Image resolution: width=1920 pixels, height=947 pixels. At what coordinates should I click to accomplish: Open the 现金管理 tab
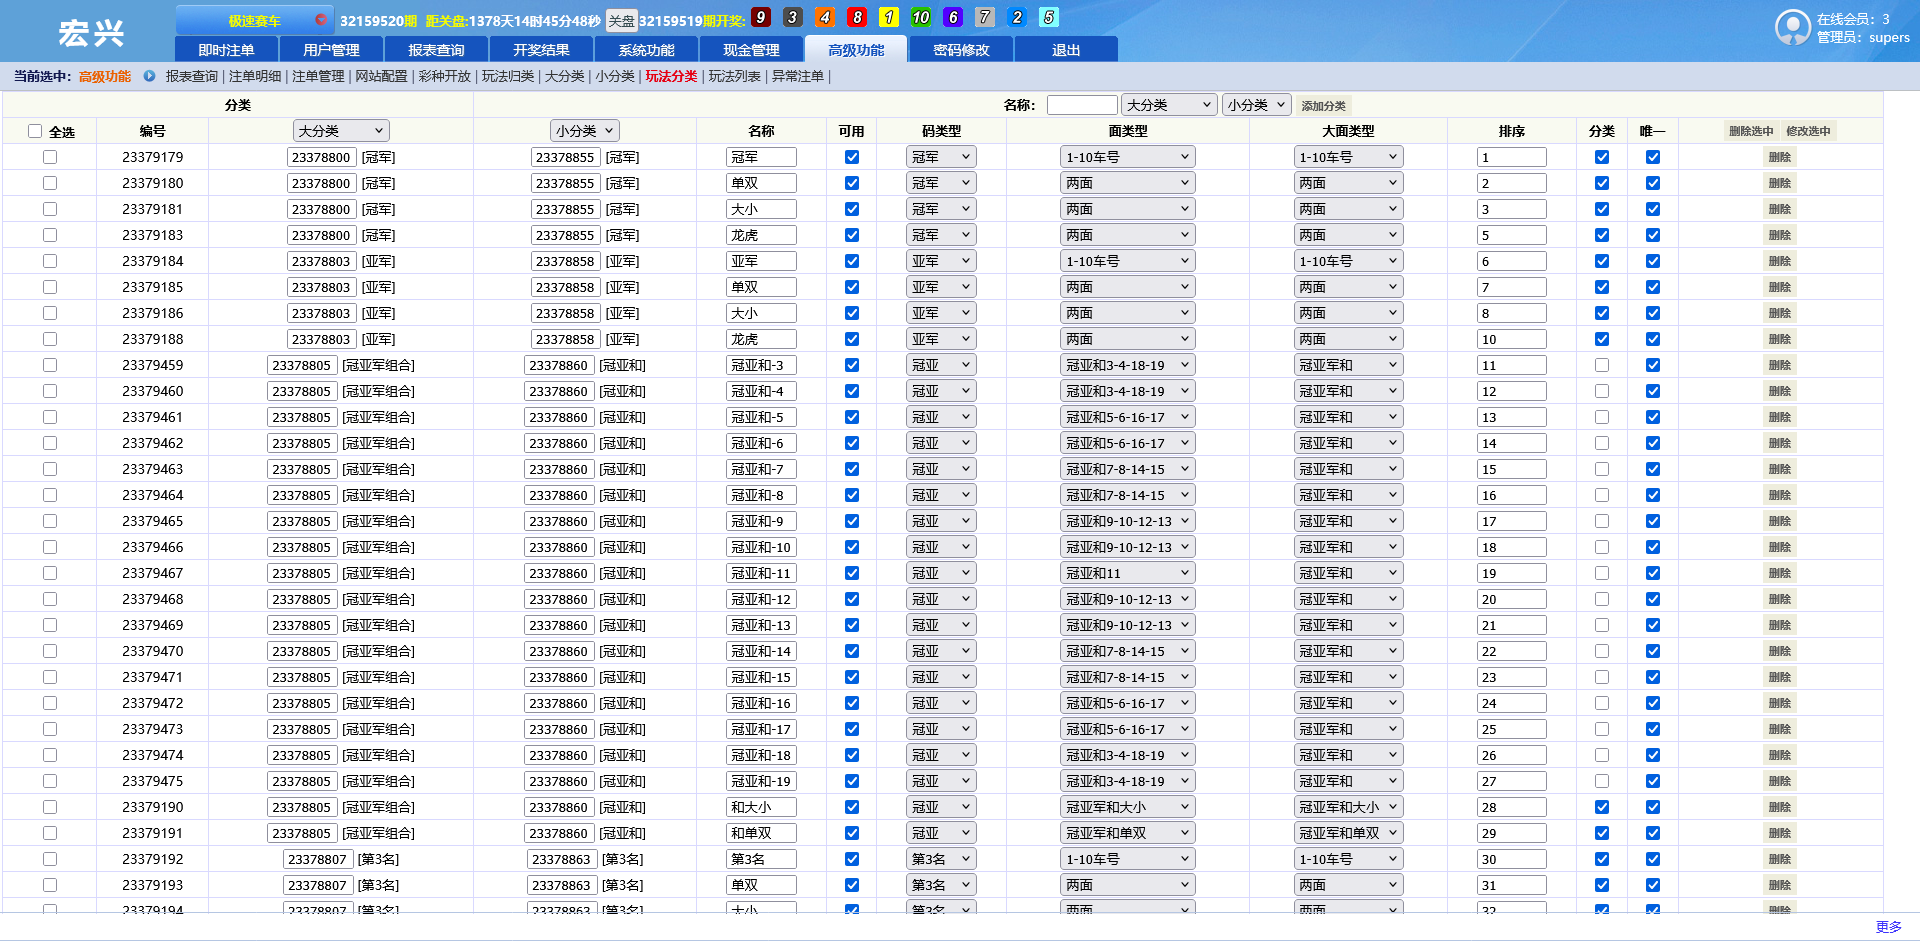tap(751, 50)
